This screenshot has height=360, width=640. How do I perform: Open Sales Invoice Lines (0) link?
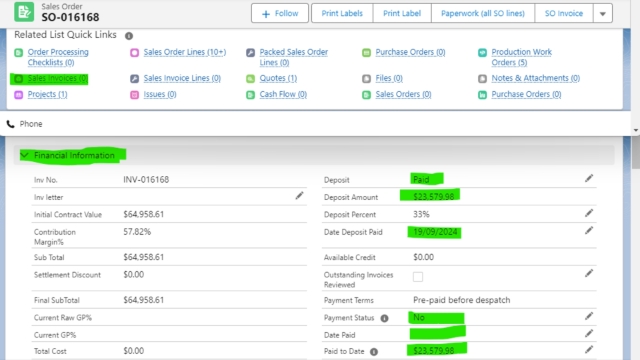[x=182, y=78]
